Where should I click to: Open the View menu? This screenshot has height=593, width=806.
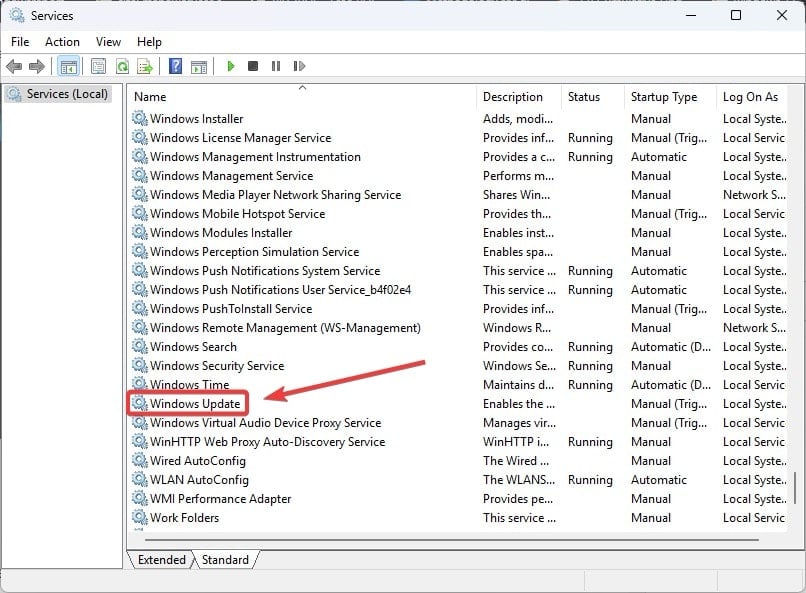pos(108,42)
